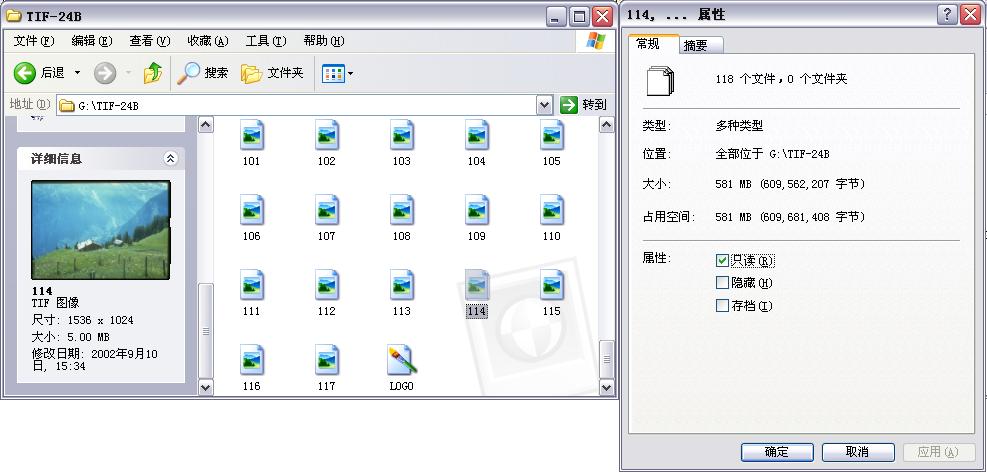Select image file 109
The image size is (987, 473).
coord(477,217)
